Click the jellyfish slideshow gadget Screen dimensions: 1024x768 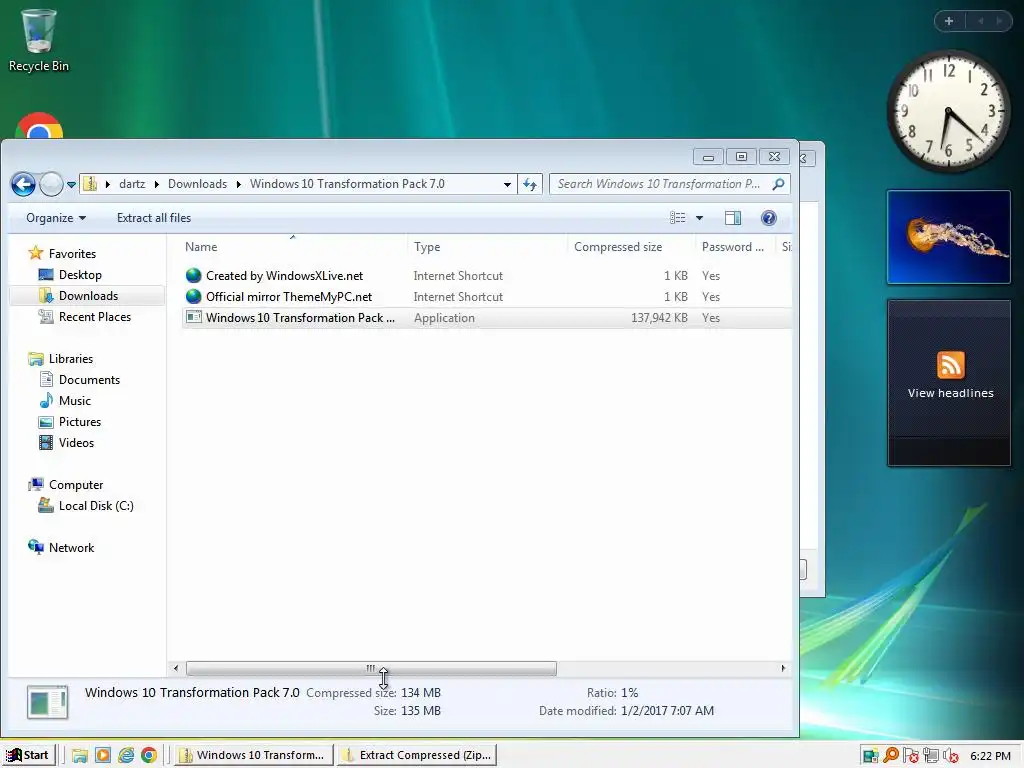click(948, 237)
